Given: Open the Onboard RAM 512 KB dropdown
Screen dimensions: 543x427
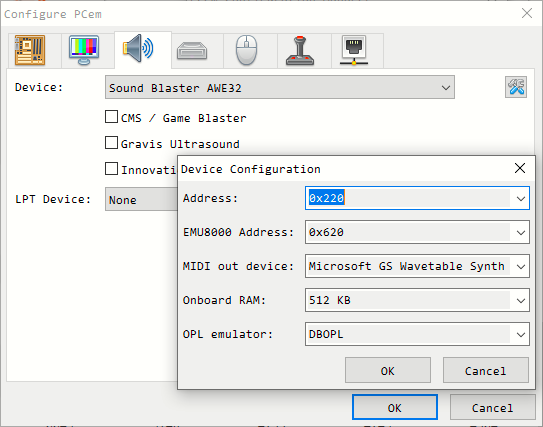Looking at the screenshot, I should pos(417,300).
